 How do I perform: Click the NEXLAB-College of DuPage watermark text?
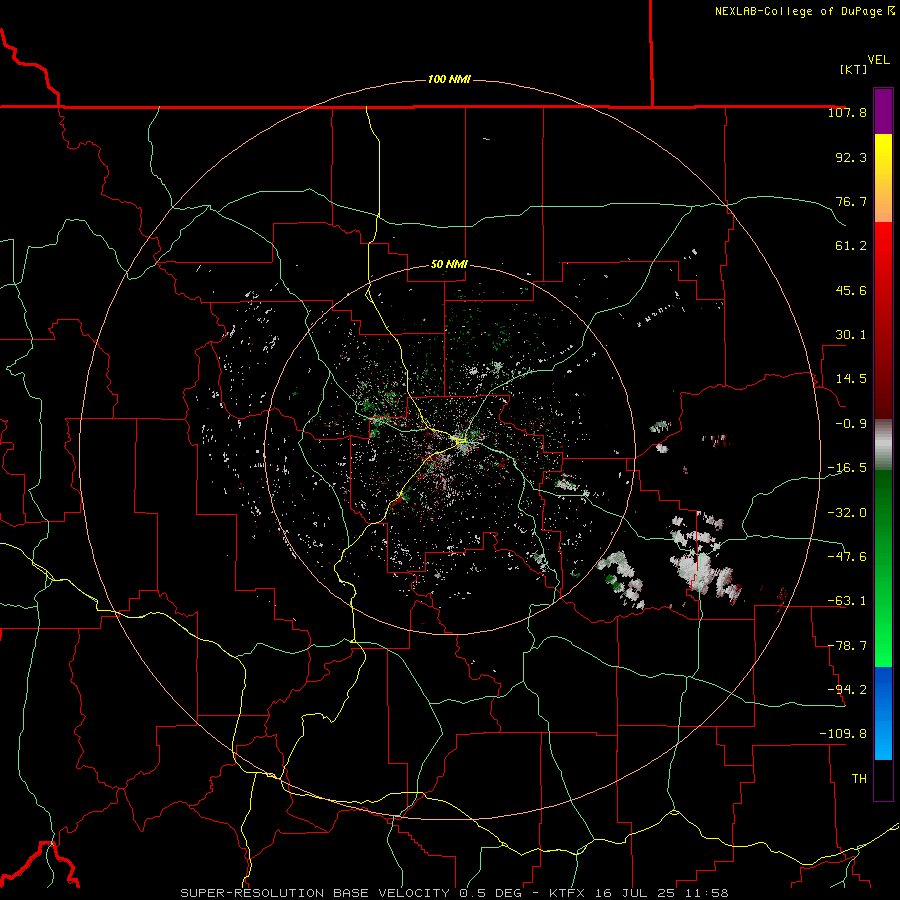(804, 11)
